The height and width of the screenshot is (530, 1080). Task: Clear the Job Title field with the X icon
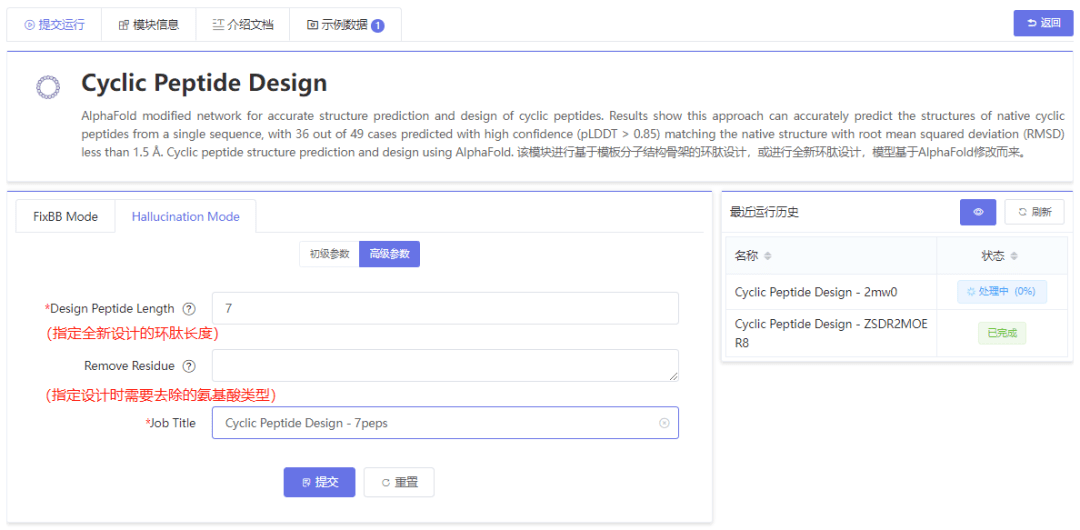tap(664, 423)
